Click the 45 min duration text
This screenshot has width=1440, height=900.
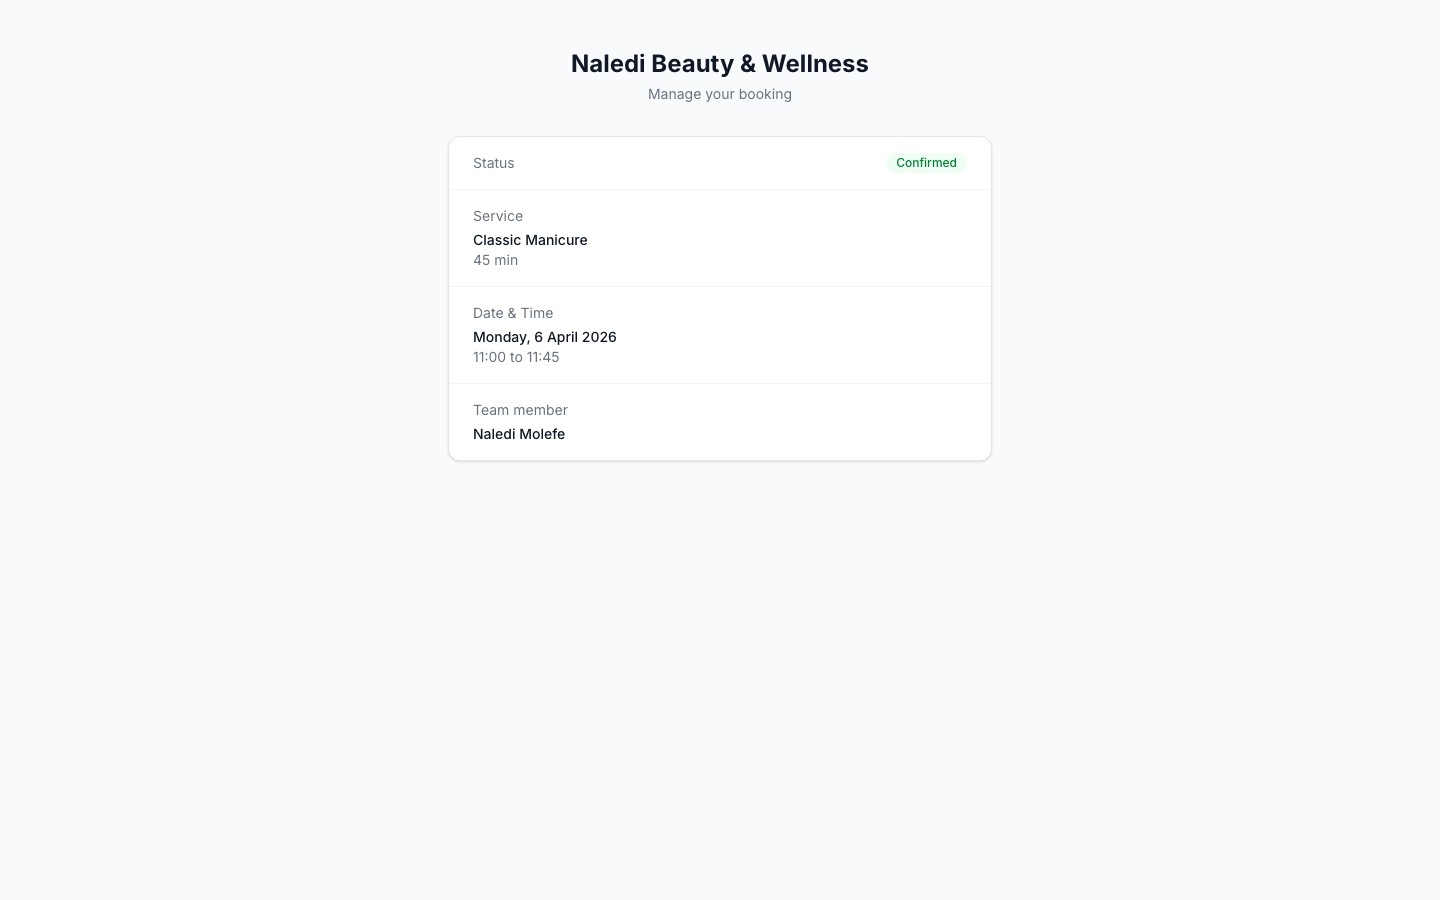tap(495, 259)
